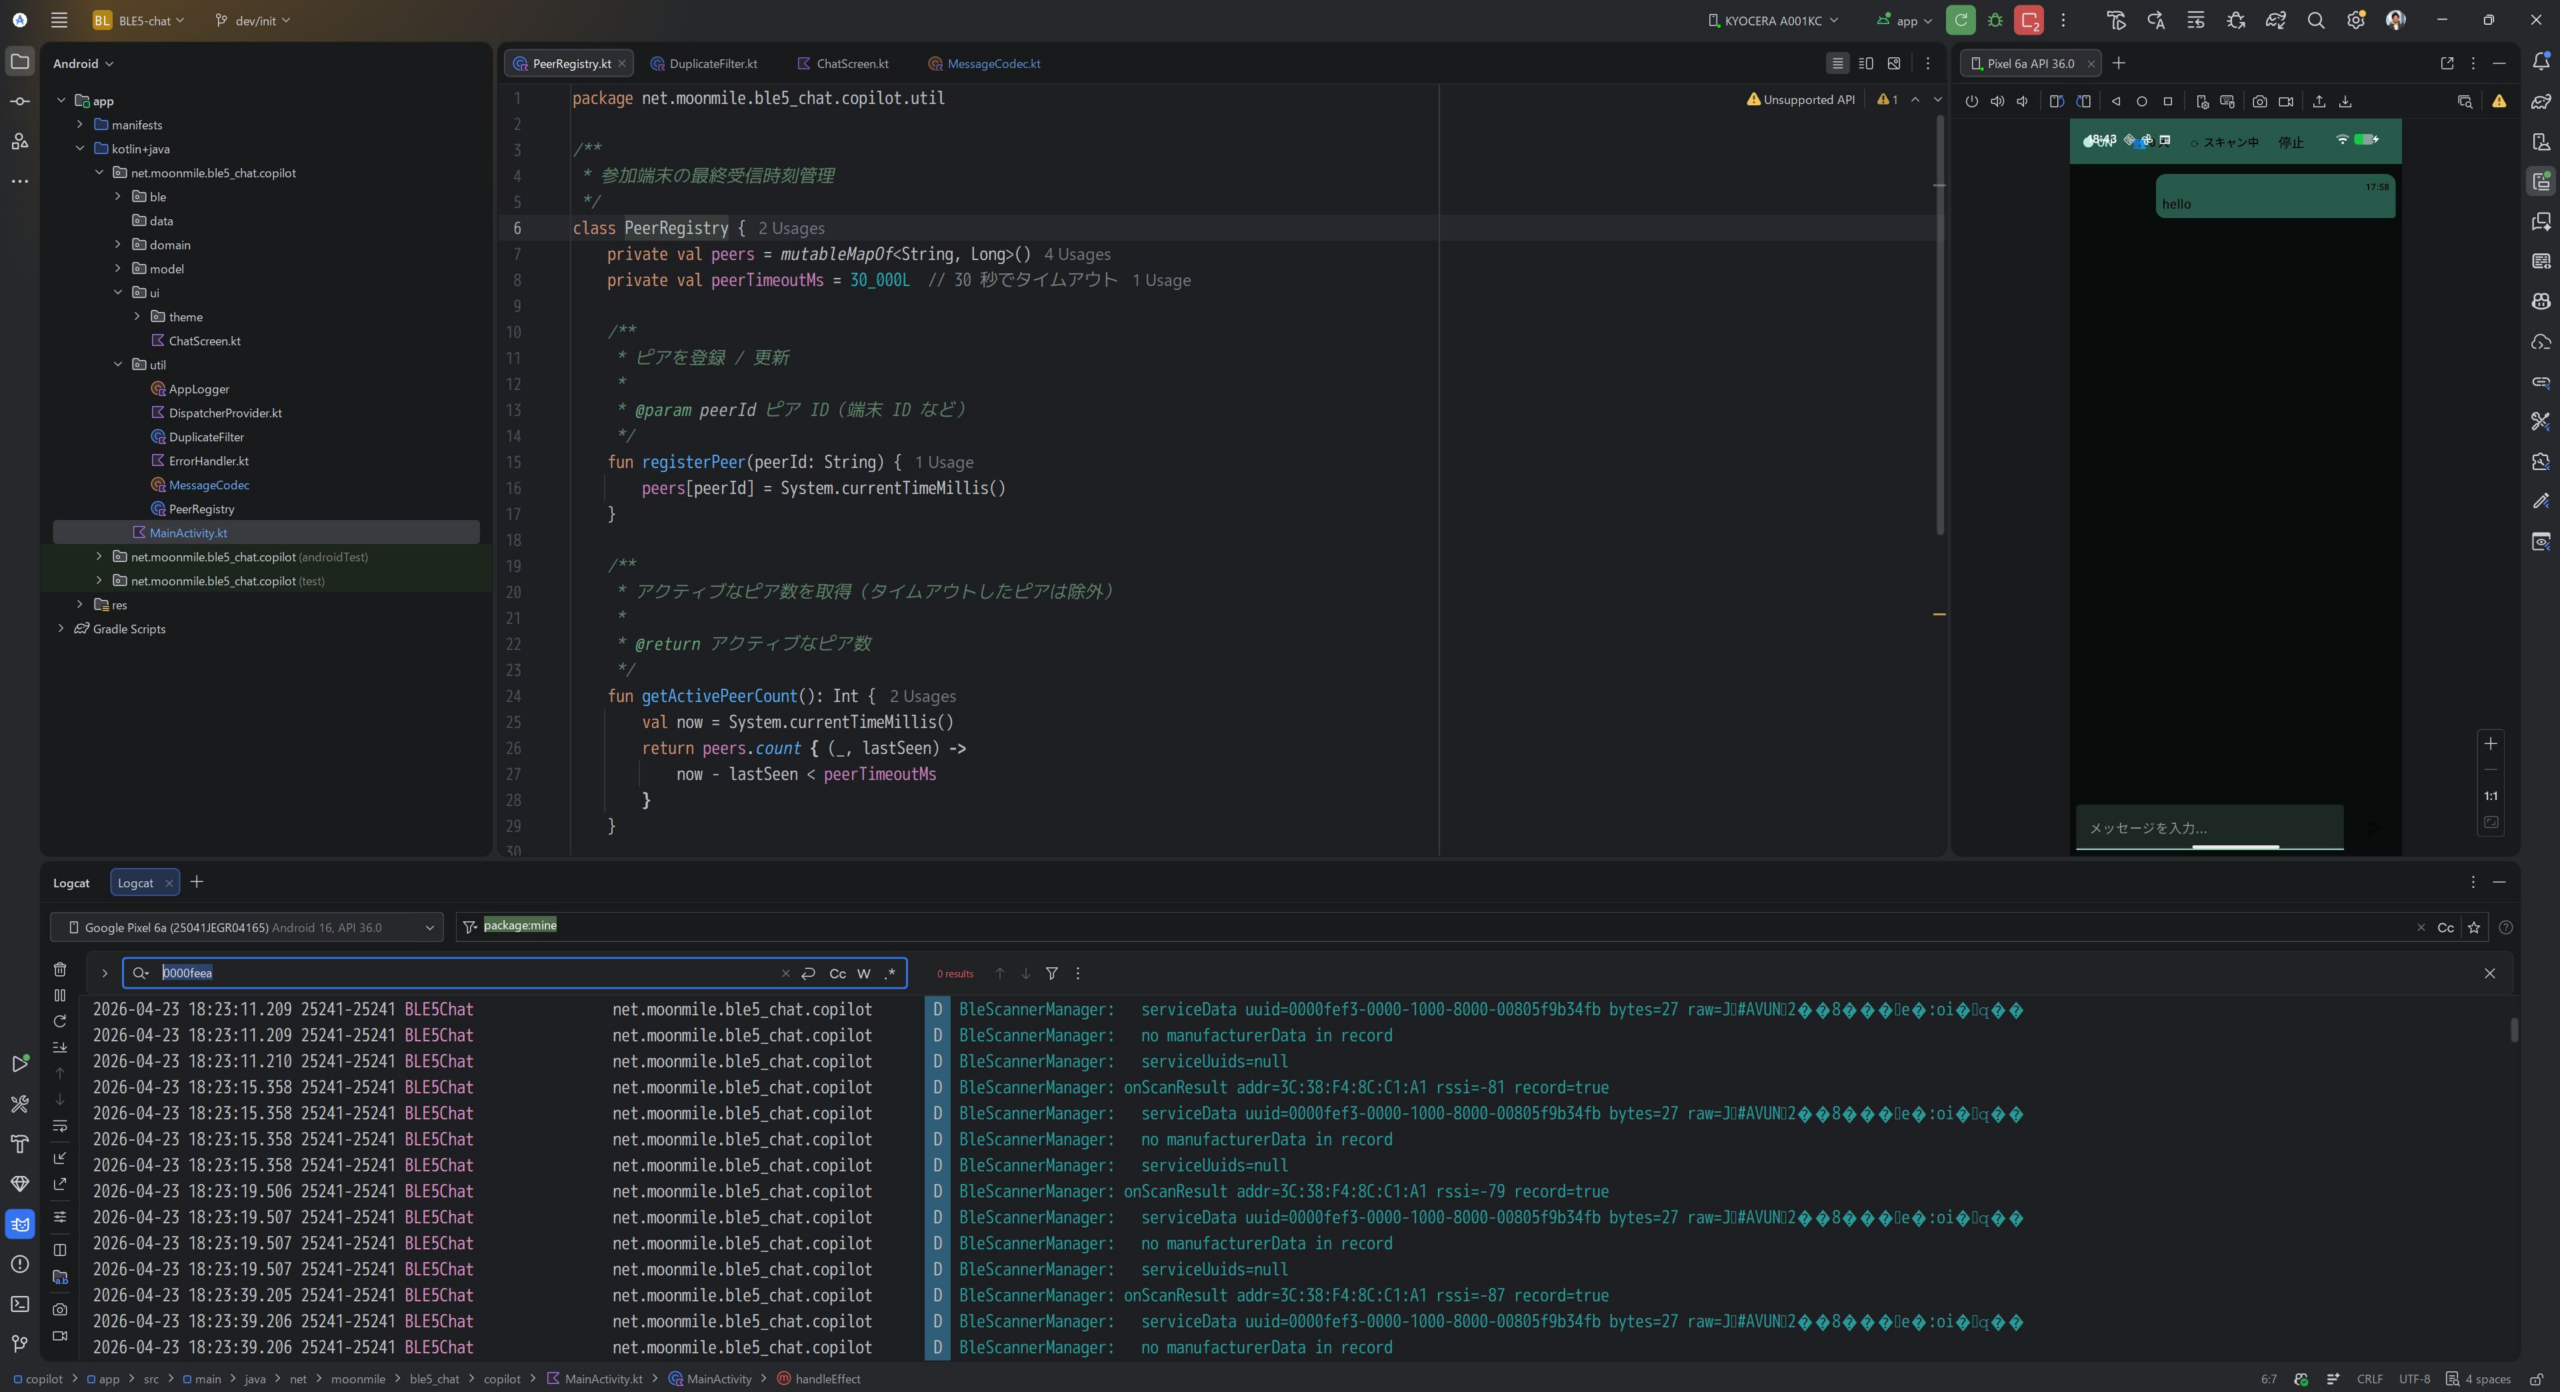Clear Logcat with trash icon

[60, 969]
